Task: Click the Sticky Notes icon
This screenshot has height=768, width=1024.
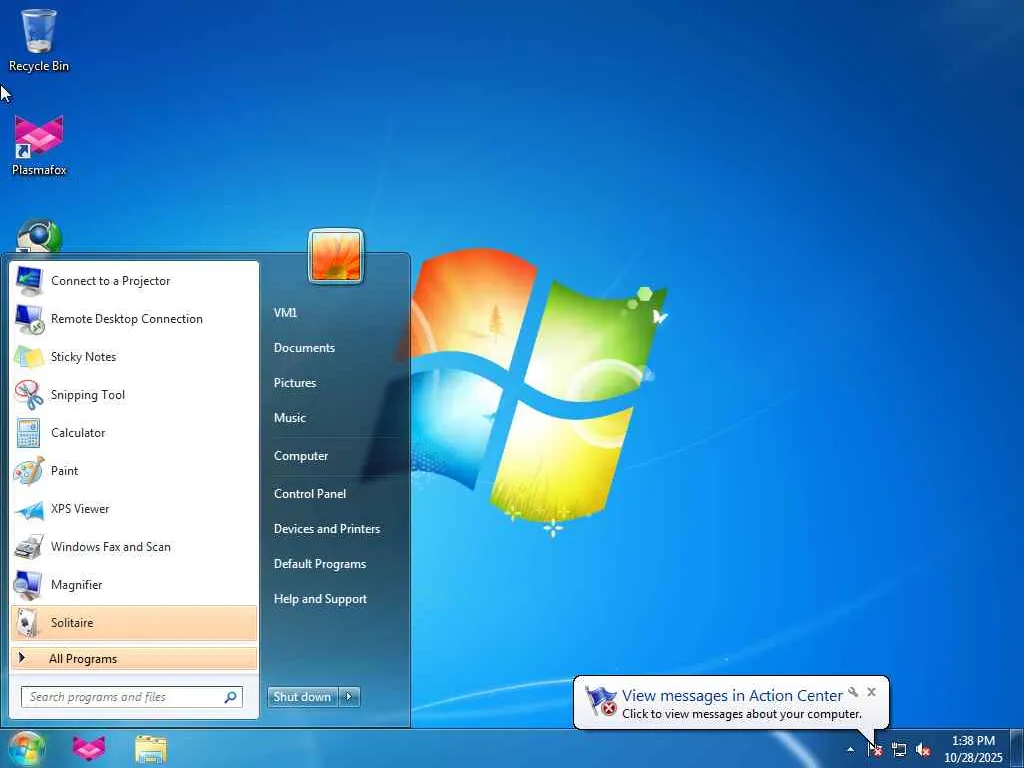Action: point(29,357)
